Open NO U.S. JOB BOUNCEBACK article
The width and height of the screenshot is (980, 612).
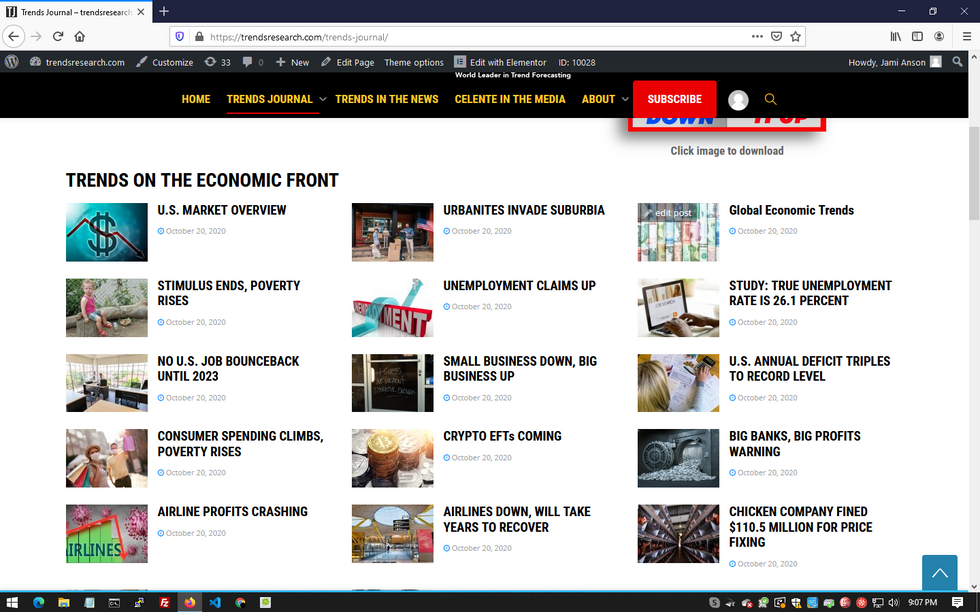pyautogui.click(x=228, y=369)
